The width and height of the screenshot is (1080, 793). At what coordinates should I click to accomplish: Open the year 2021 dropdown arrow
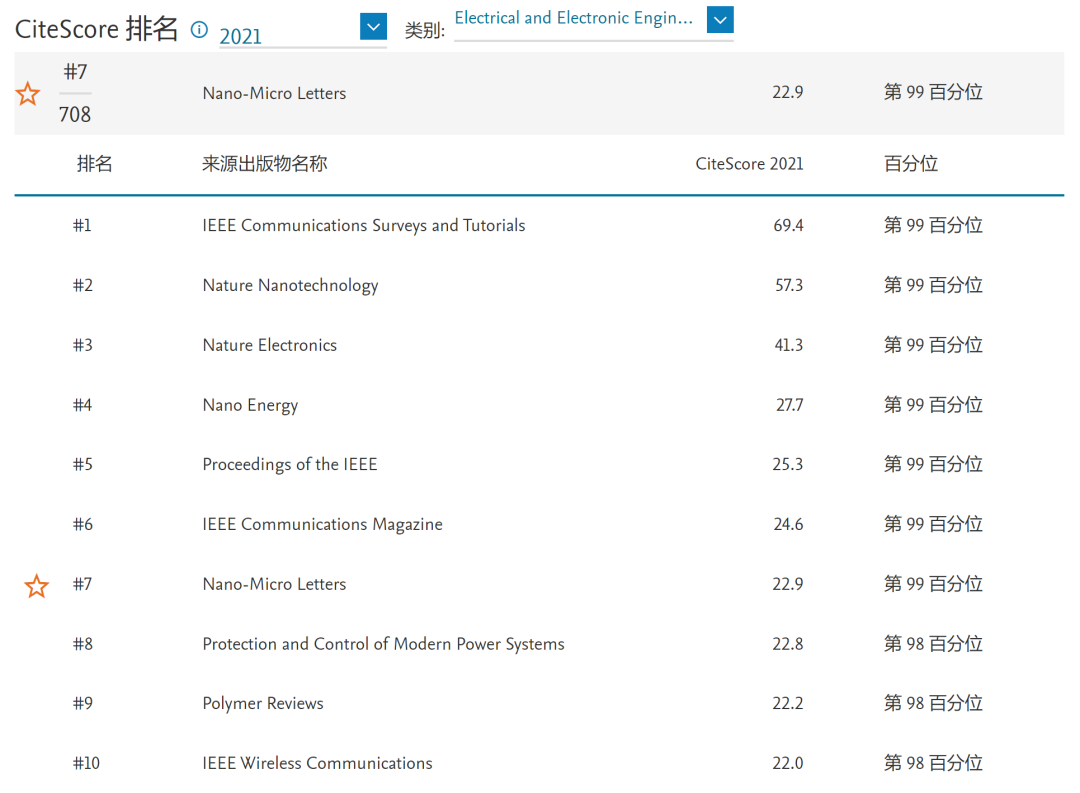tap(373, 27)
